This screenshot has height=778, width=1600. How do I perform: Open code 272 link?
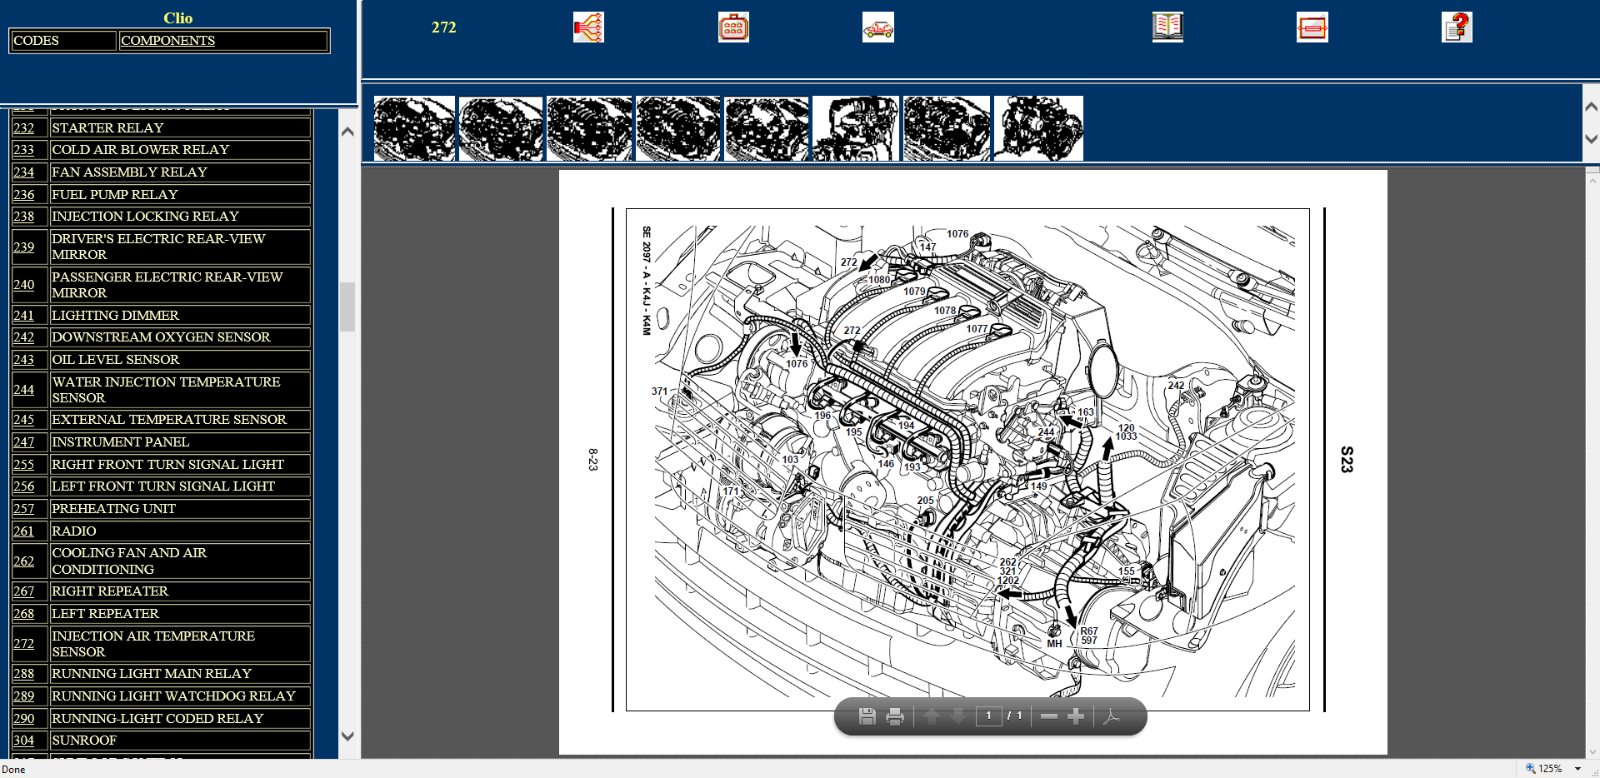click(23, 644)
